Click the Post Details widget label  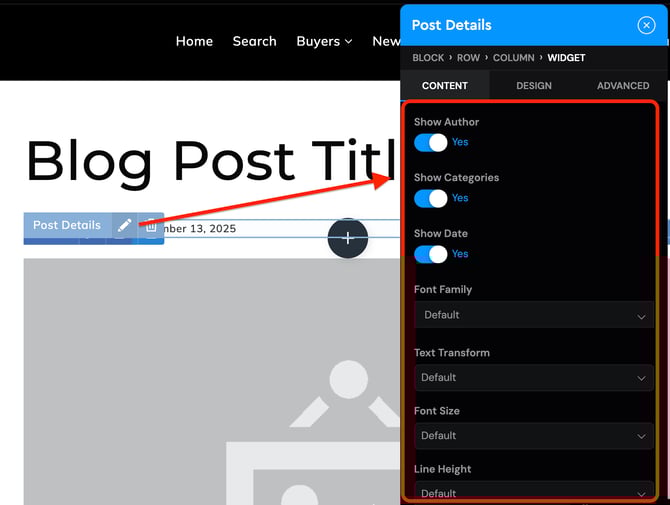[x=67, y=226]
